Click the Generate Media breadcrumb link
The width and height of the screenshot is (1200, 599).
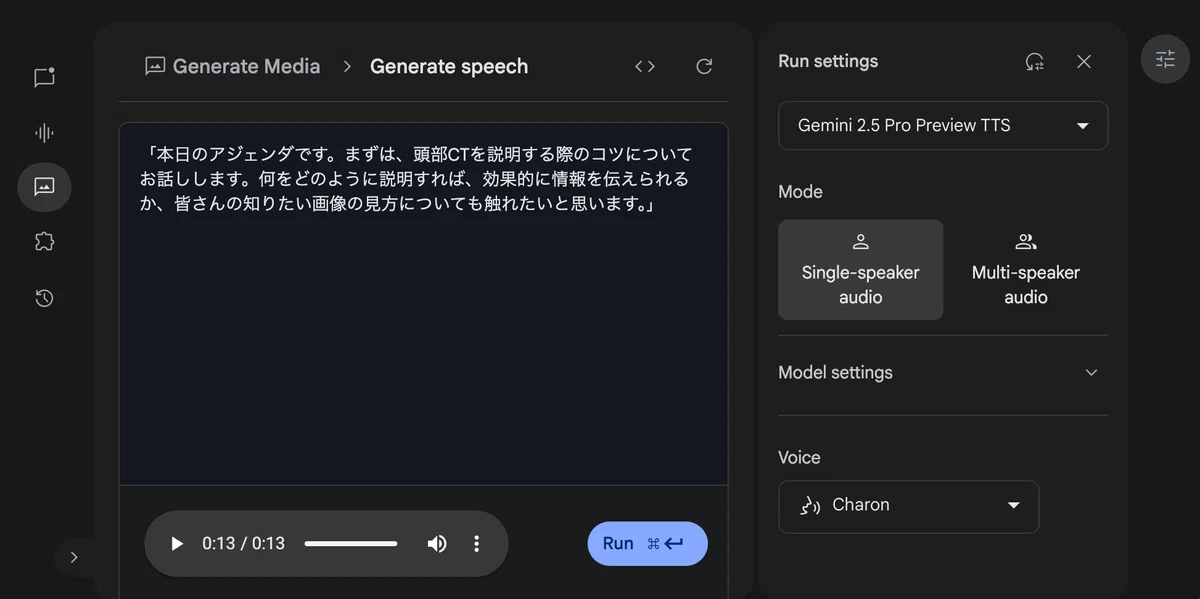pos(246,67)
